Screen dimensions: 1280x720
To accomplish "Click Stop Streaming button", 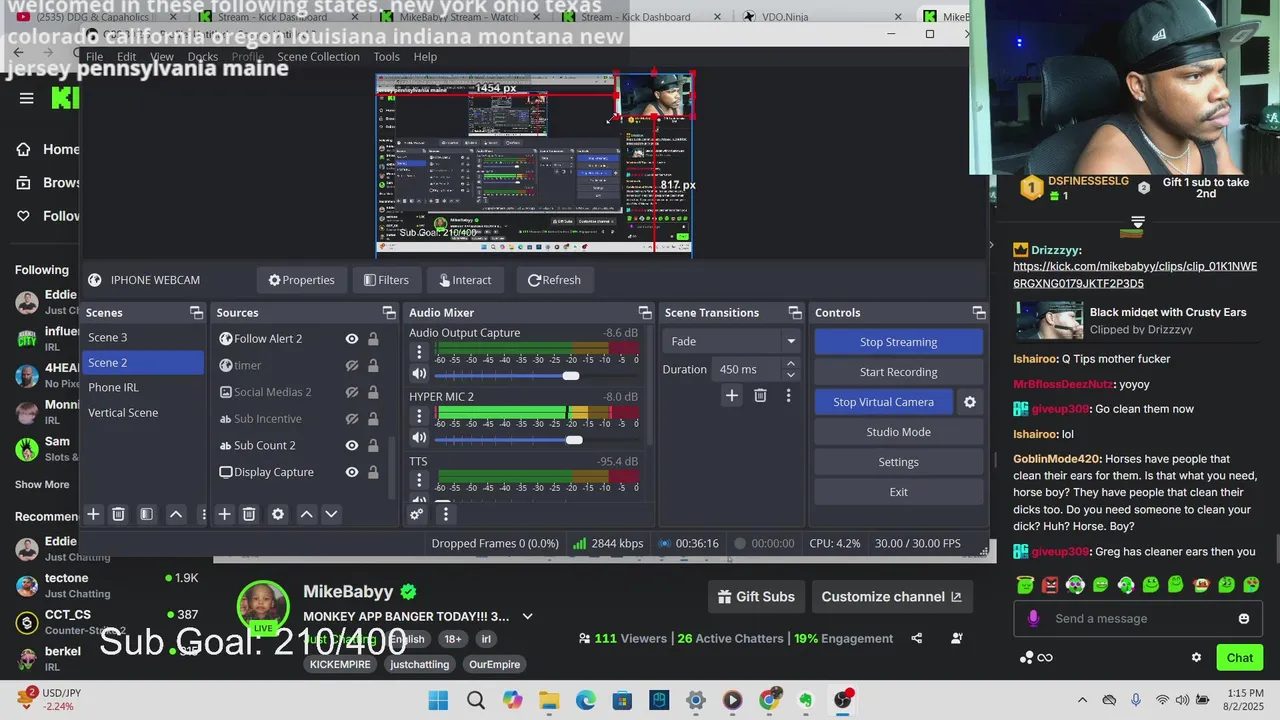I will (x=898, y=342).
